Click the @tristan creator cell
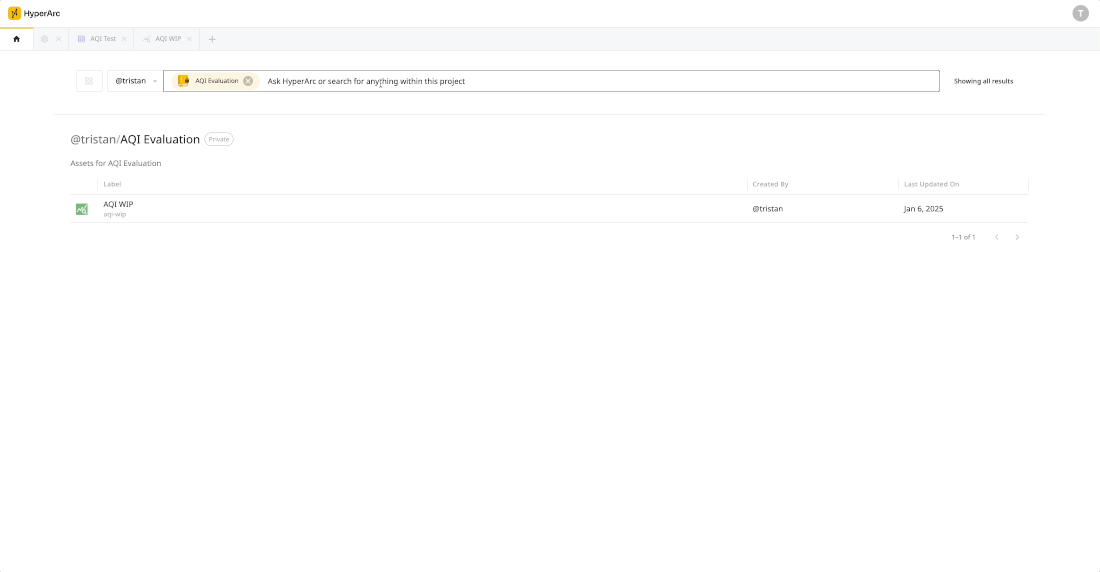1100x572 pixels. pos(767,208)
